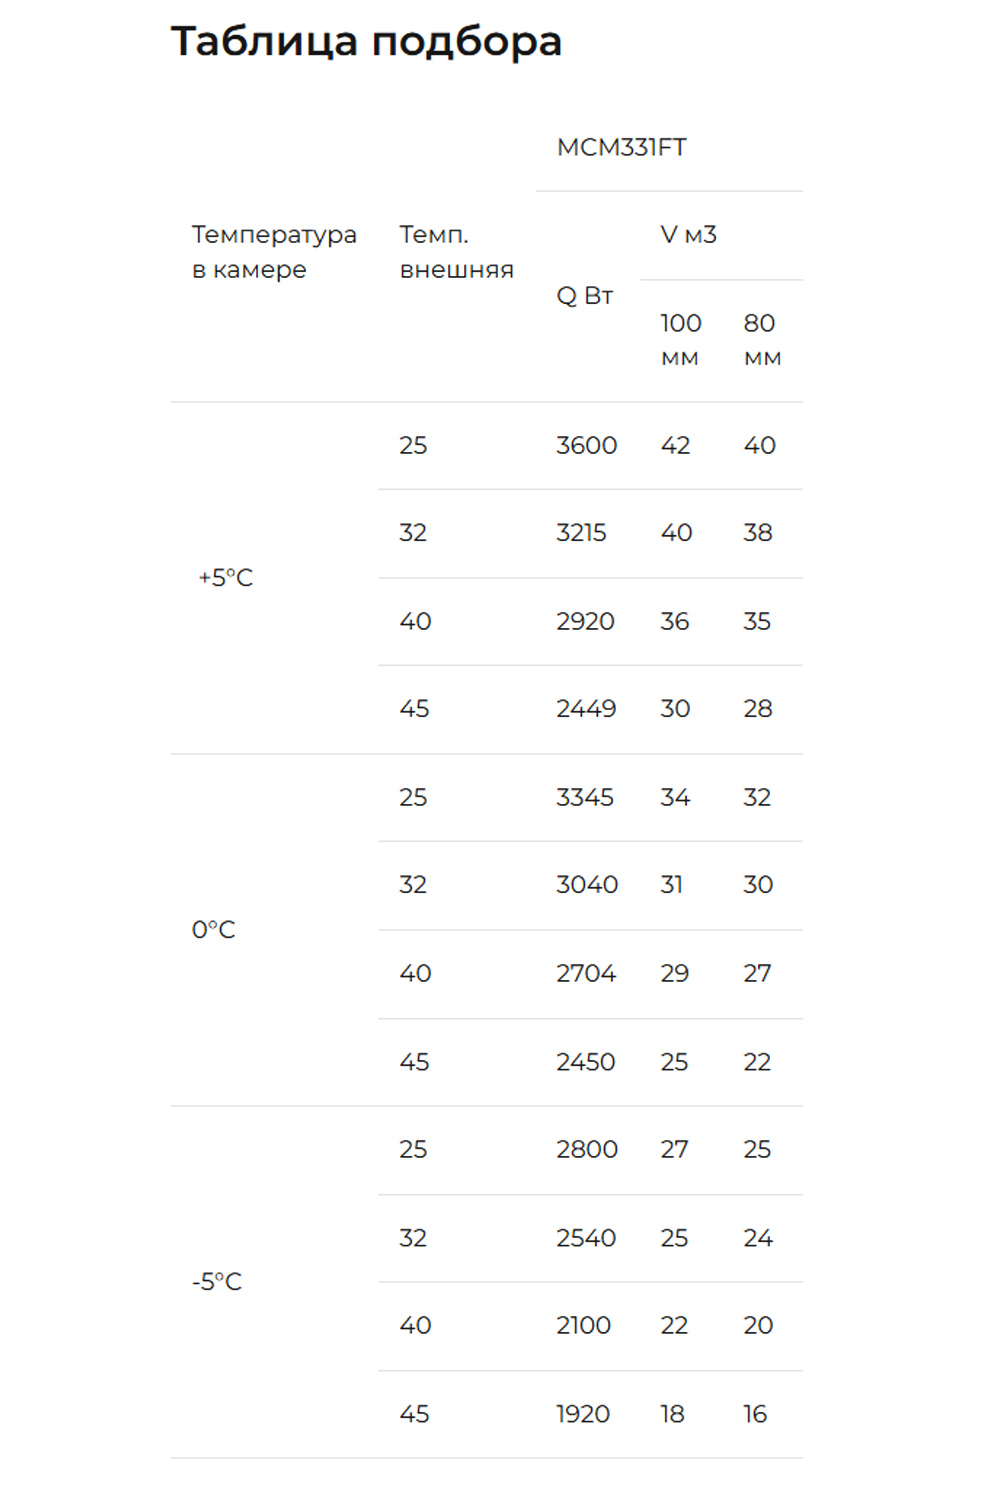Select the 'Температура в камере' column header
Image resolution: width=995 pixels, height=1492 pixels.
(274, 252)
